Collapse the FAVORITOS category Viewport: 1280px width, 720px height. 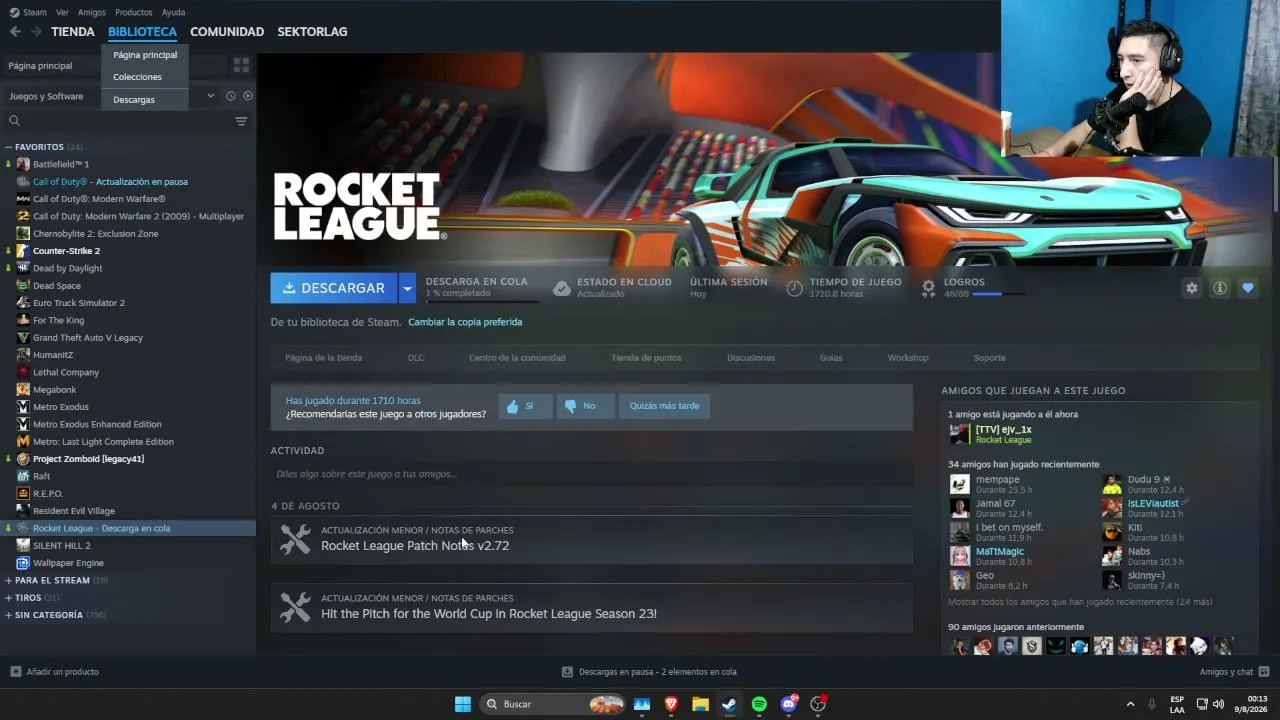8,147
